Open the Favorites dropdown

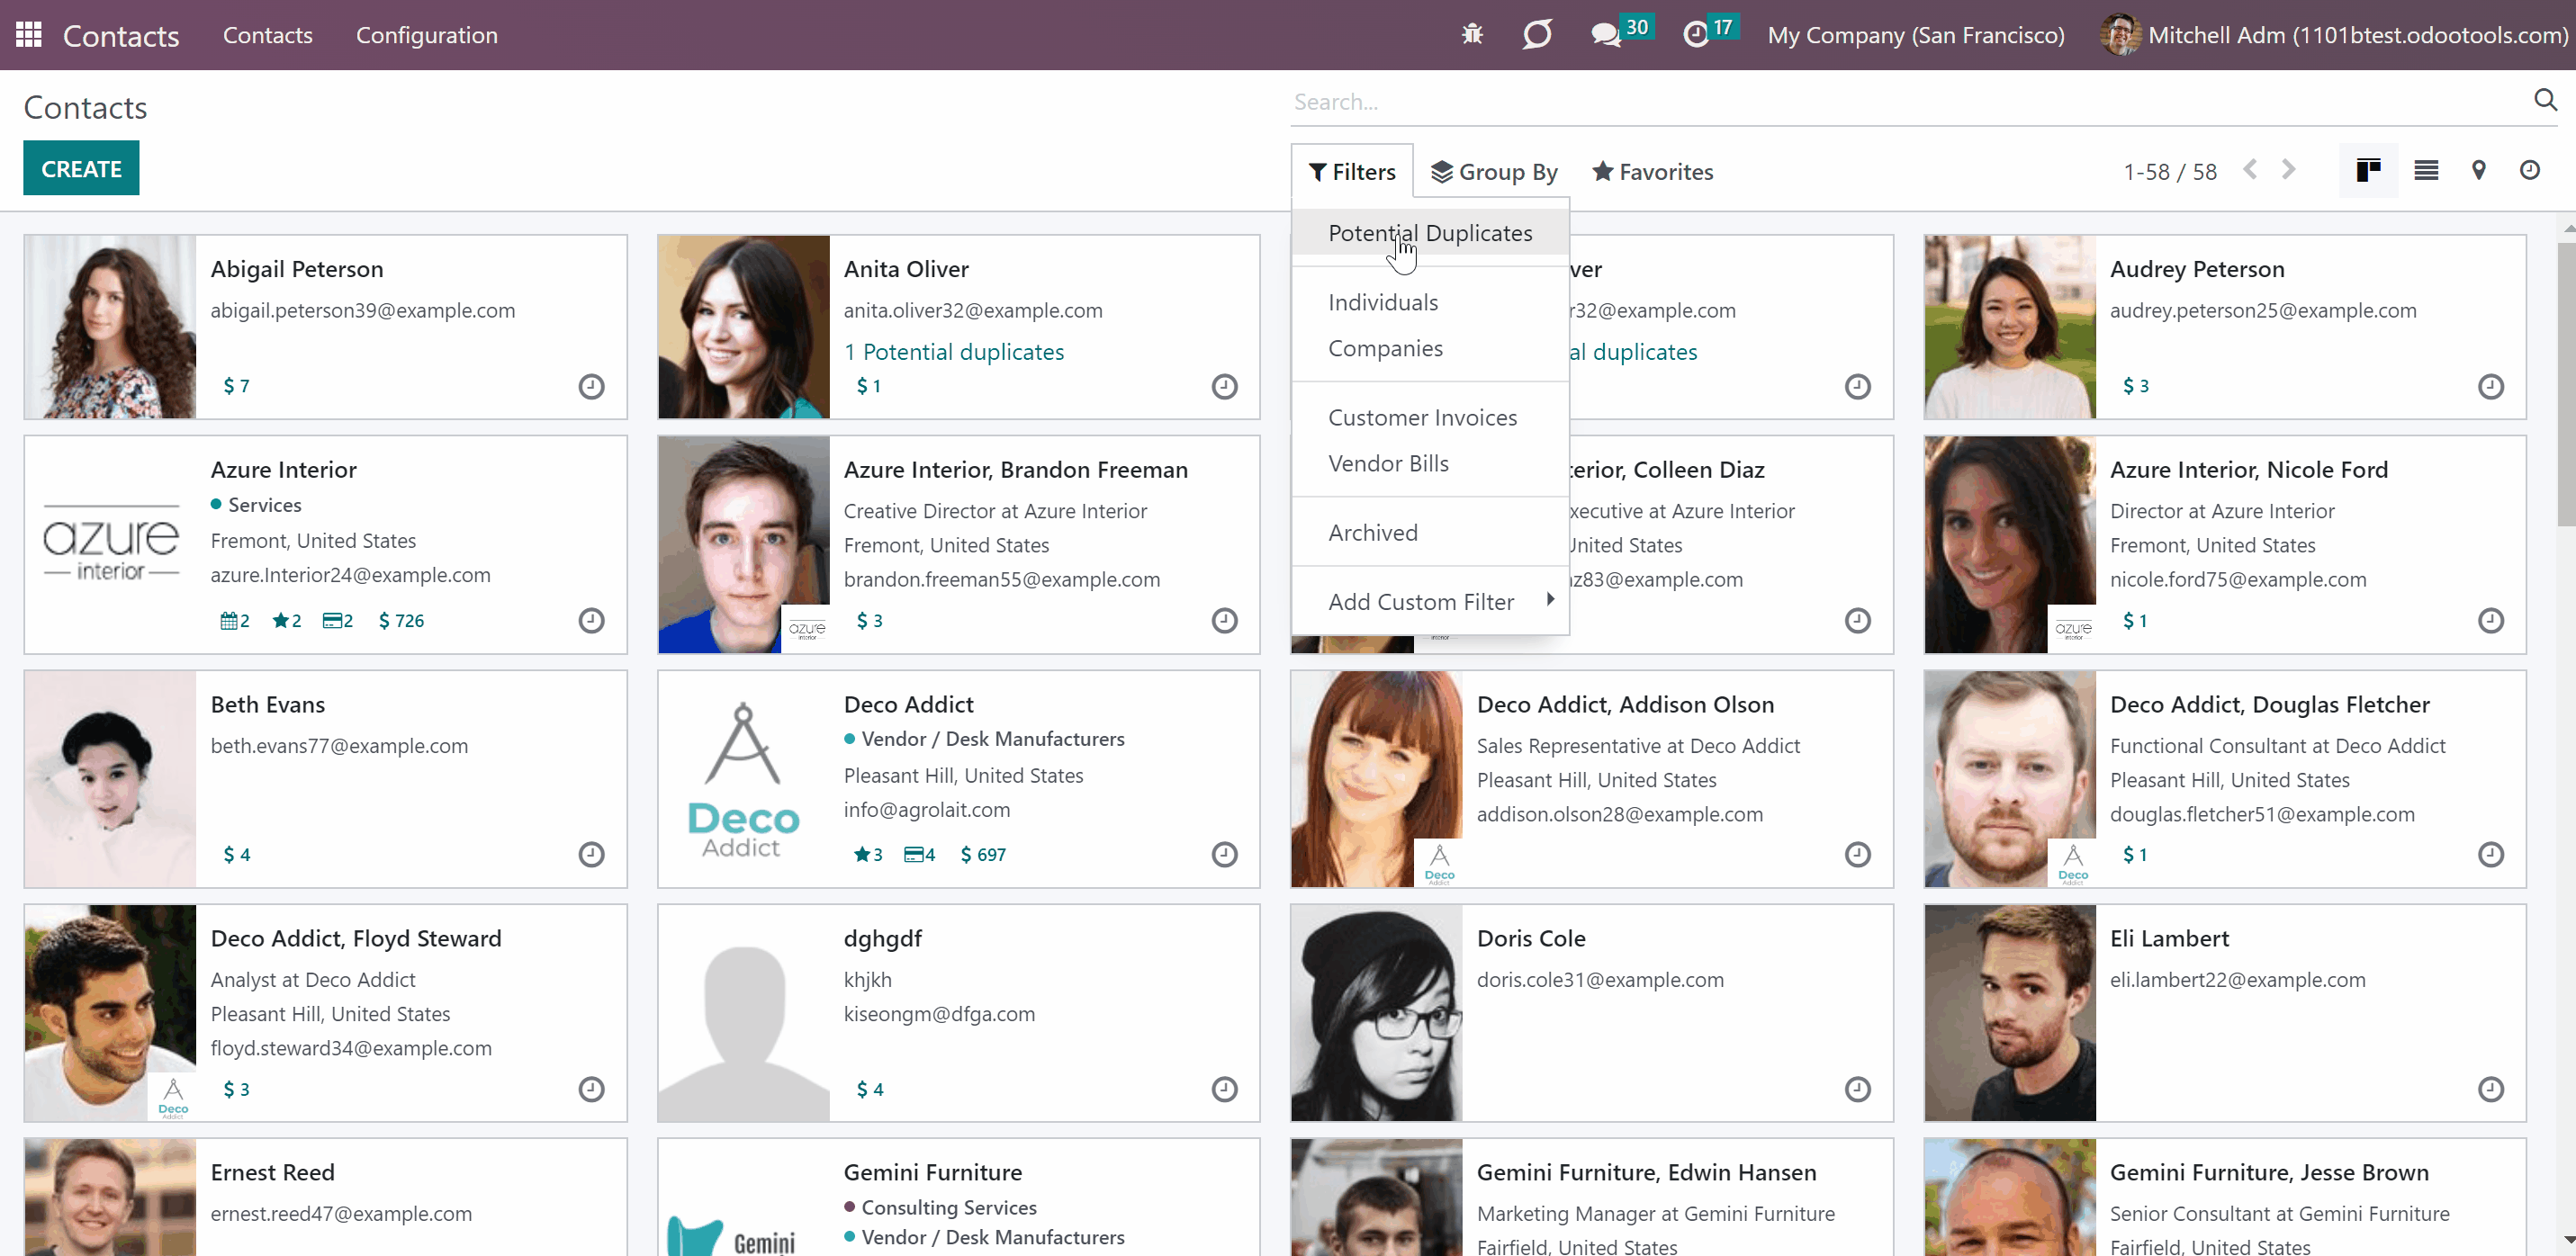pos(1653,172)
